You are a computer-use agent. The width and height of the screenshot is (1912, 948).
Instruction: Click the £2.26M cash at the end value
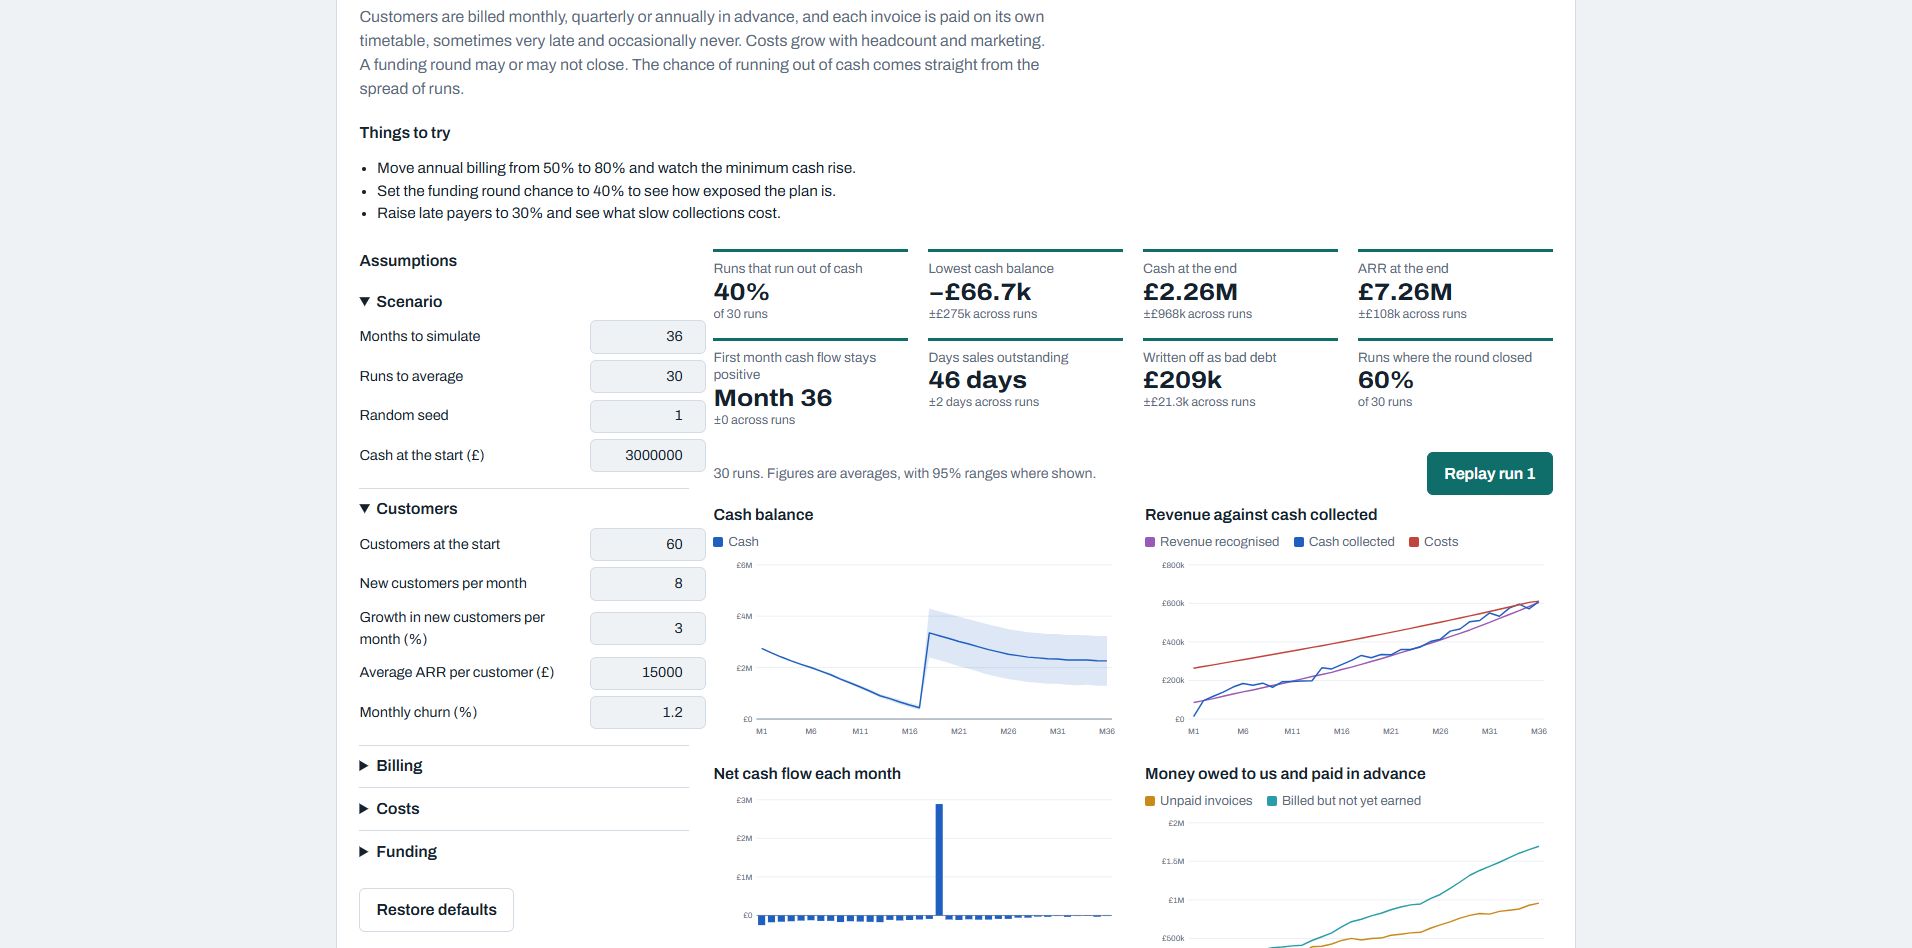pyautogui.click(x=1190, y=292)
